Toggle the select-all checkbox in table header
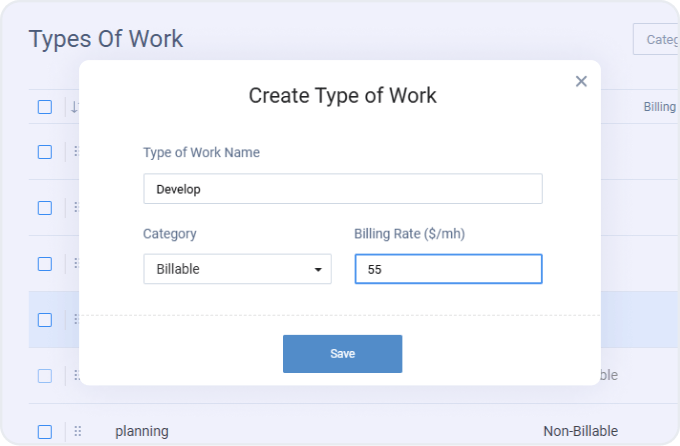This screenshot has height=446, width=680. click(x=45, y=107)
